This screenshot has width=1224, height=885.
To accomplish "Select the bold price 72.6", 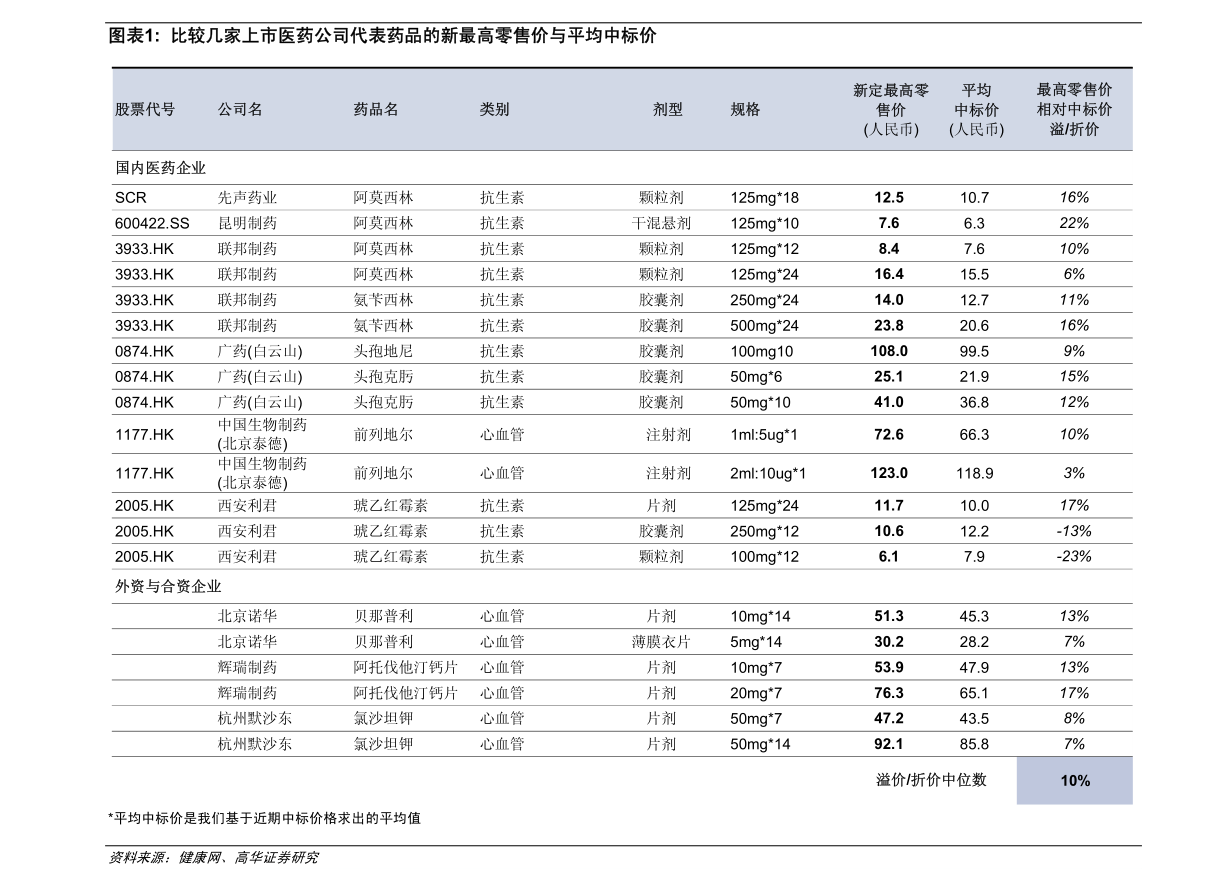I will point(889,435).
